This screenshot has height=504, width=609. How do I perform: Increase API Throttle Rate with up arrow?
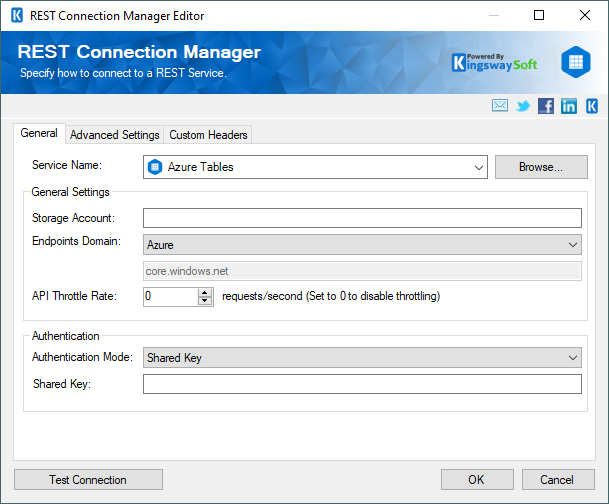(205, 293)
